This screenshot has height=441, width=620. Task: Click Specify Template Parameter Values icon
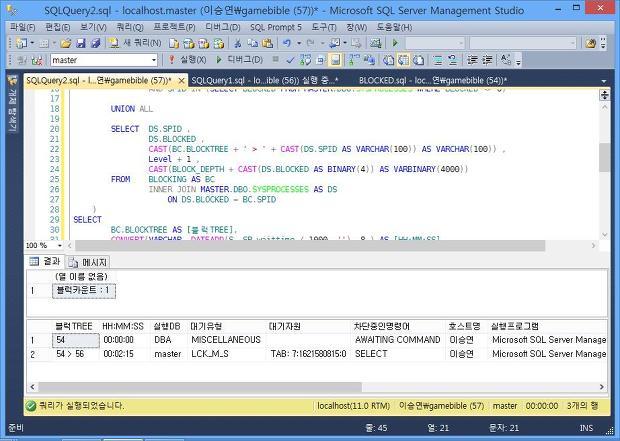[x=506, y=60]
